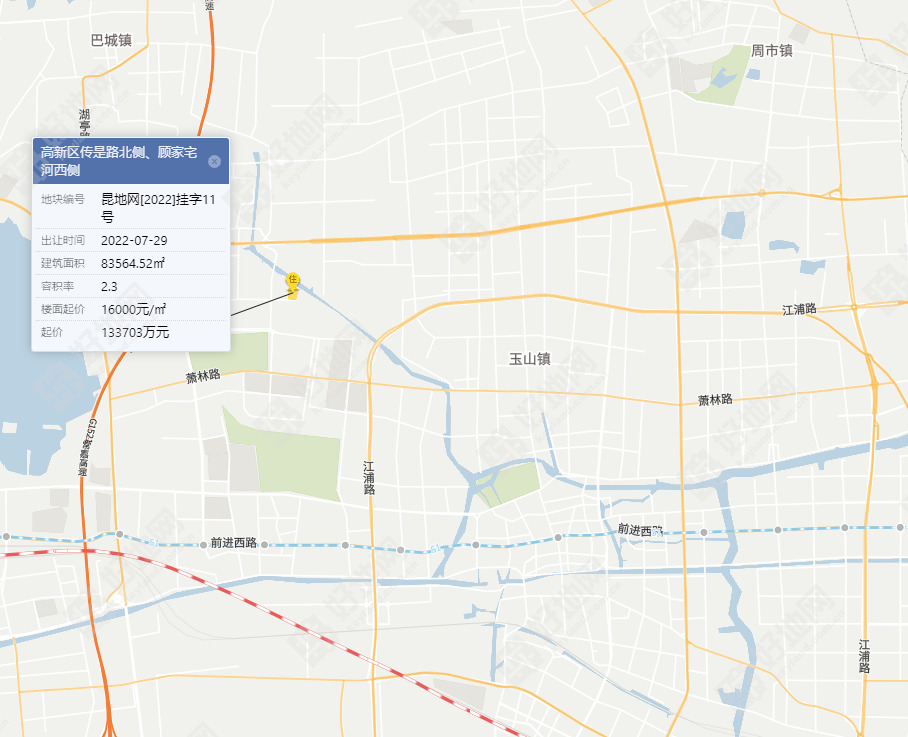The height and width of the screenshot is (737, 908).
Task: Click the plot number 昆地网[2022]挂字11号
Action: (x=158, y=208)
